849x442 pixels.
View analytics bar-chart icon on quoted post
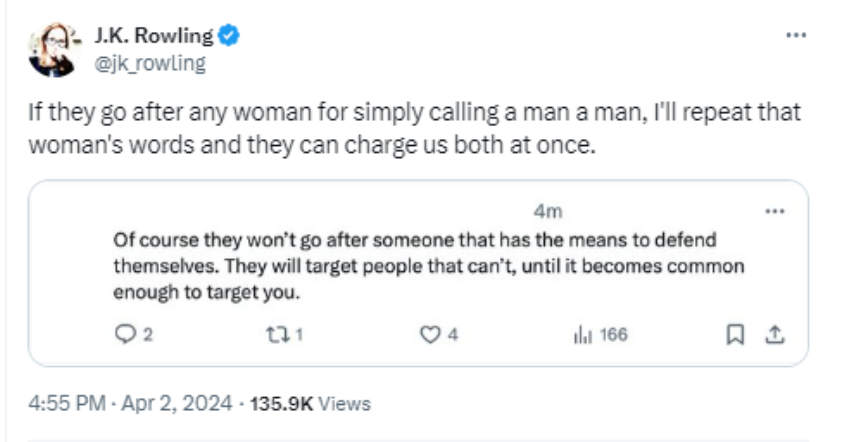[582, 335]
